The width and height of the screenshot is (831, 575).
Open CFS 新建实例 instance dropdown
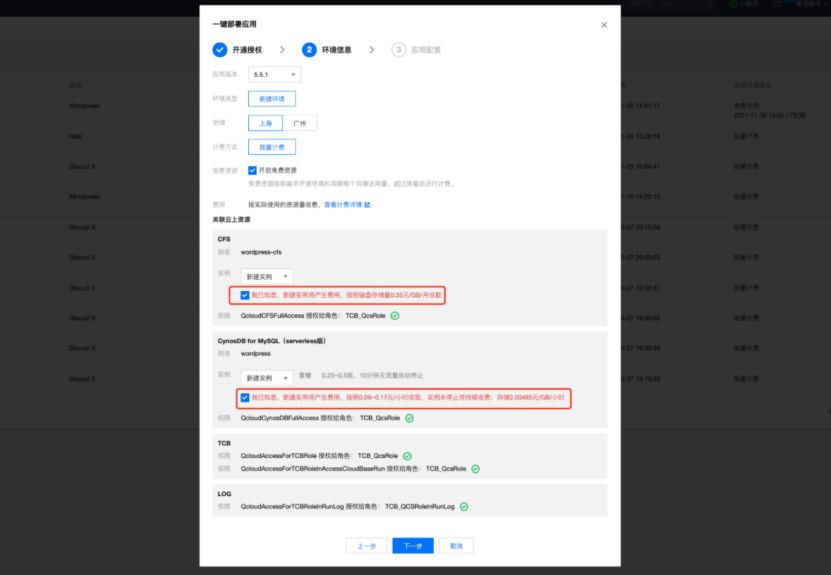point(267,277)
